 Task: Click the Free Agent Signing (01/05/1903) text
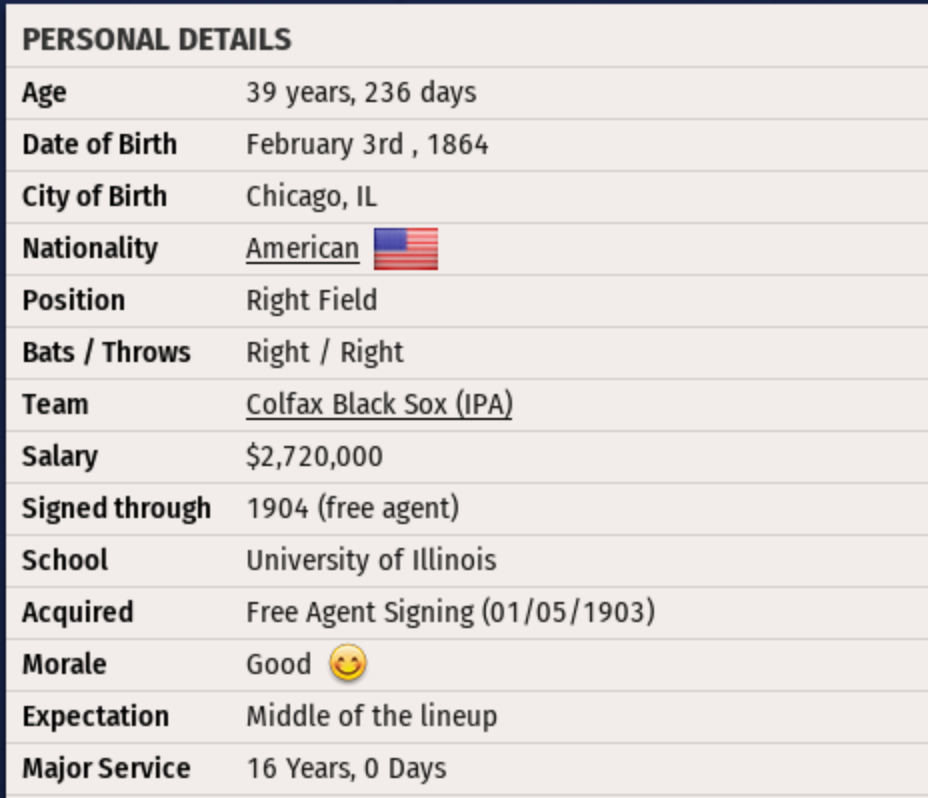450,612
